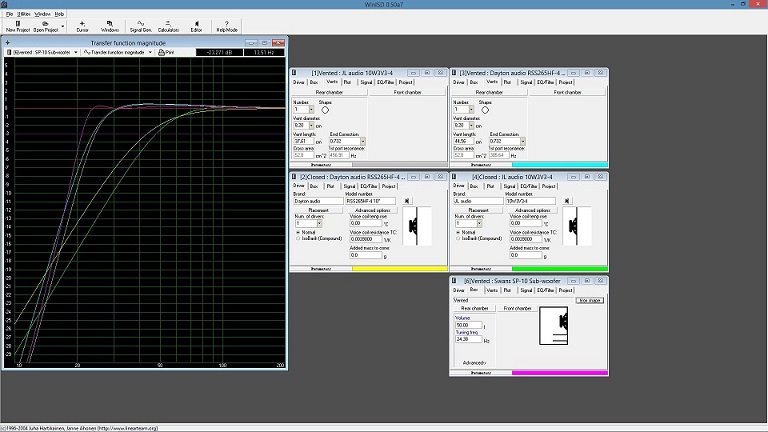Screen dimensions: 768x432
Task: Click the speaker icon in window 3 title bar
Action: 454,72
